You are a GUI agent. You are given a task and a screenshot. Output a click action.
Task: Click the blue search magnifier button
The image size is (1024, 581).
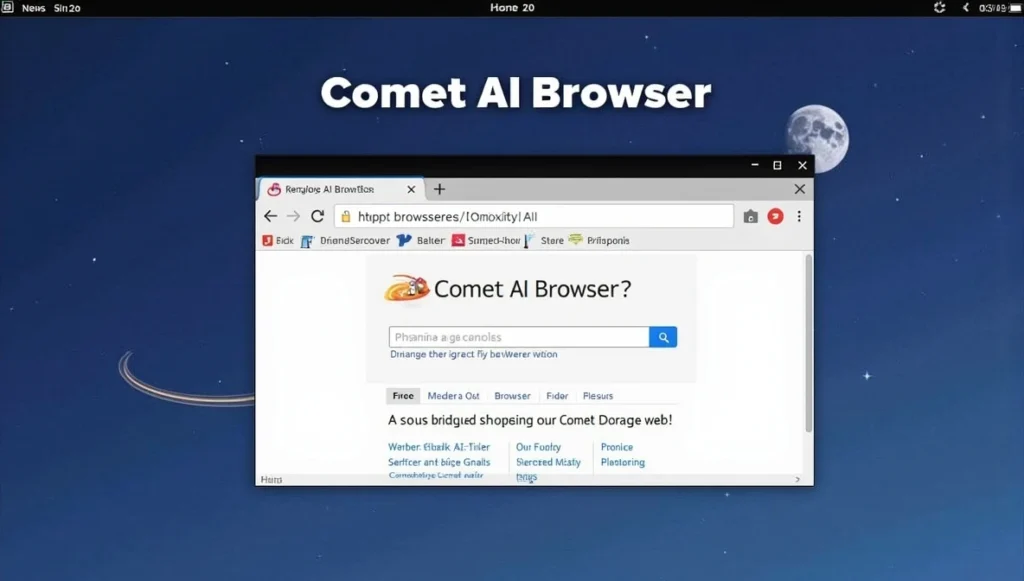663,337
